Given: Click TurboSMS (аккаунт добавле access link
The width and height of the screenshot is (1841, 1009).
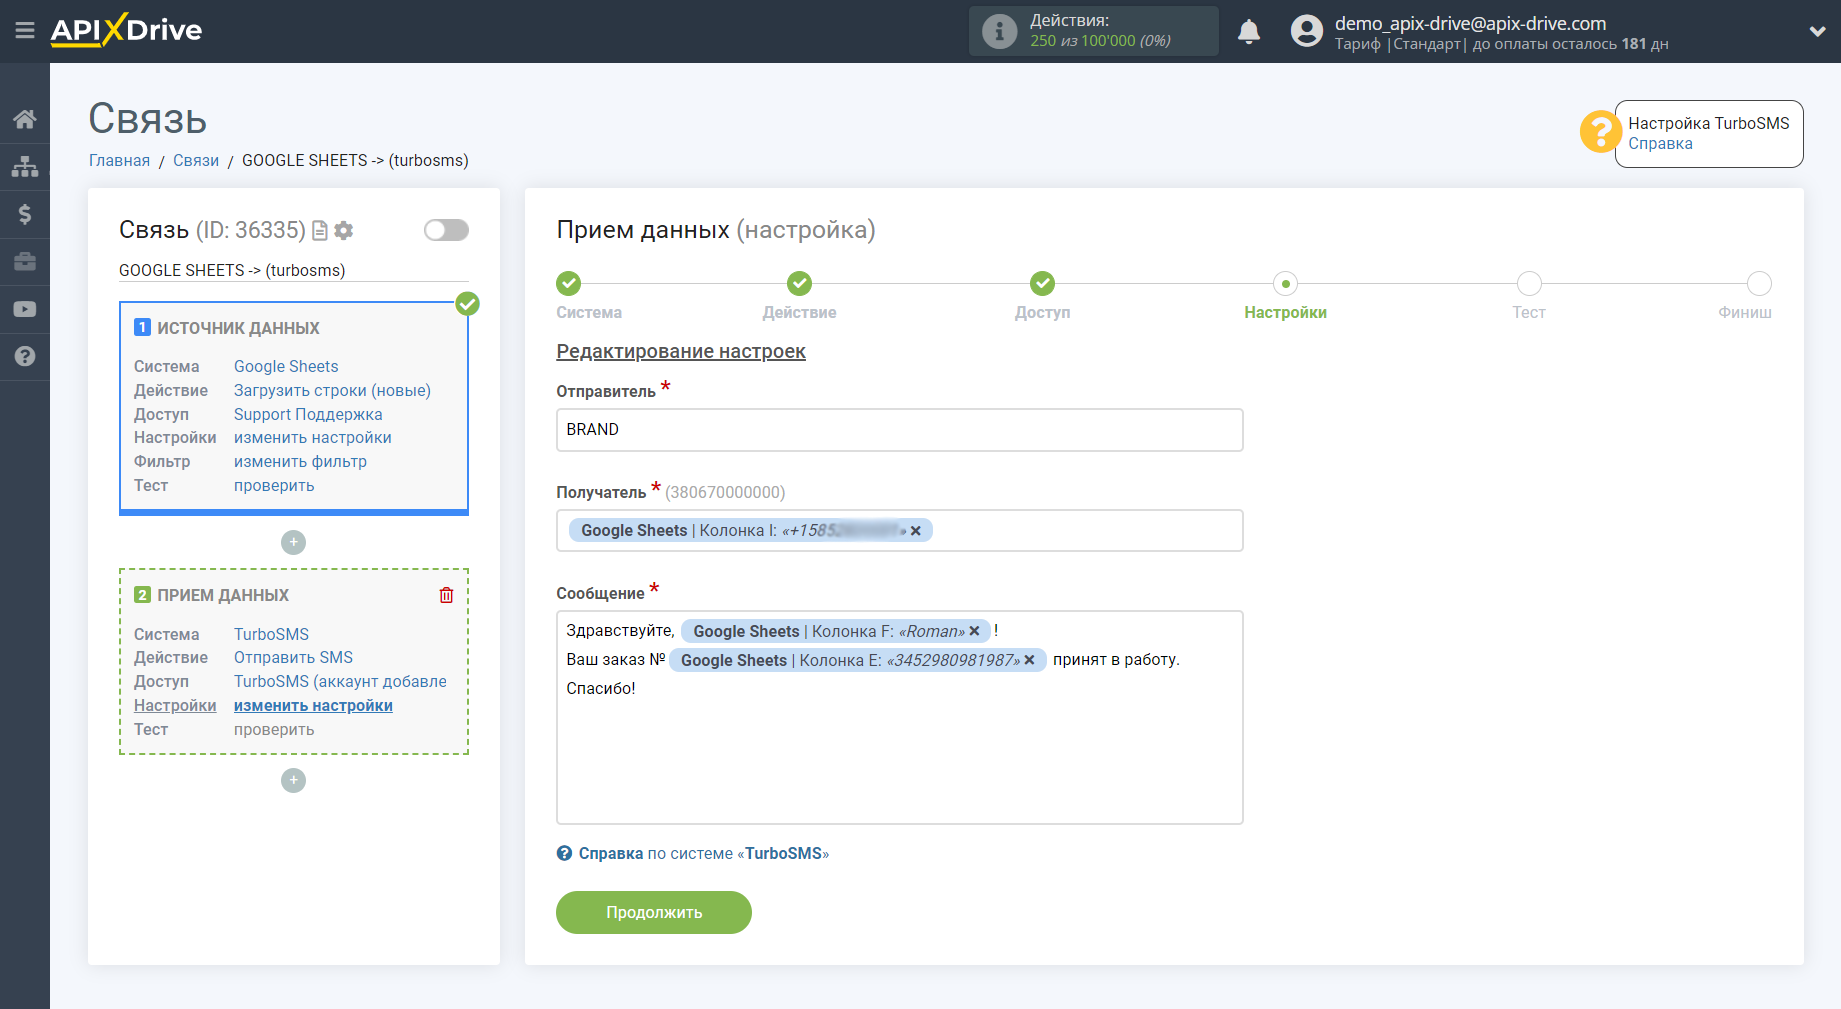Looking at the screenshot, I should click(340, 682).
